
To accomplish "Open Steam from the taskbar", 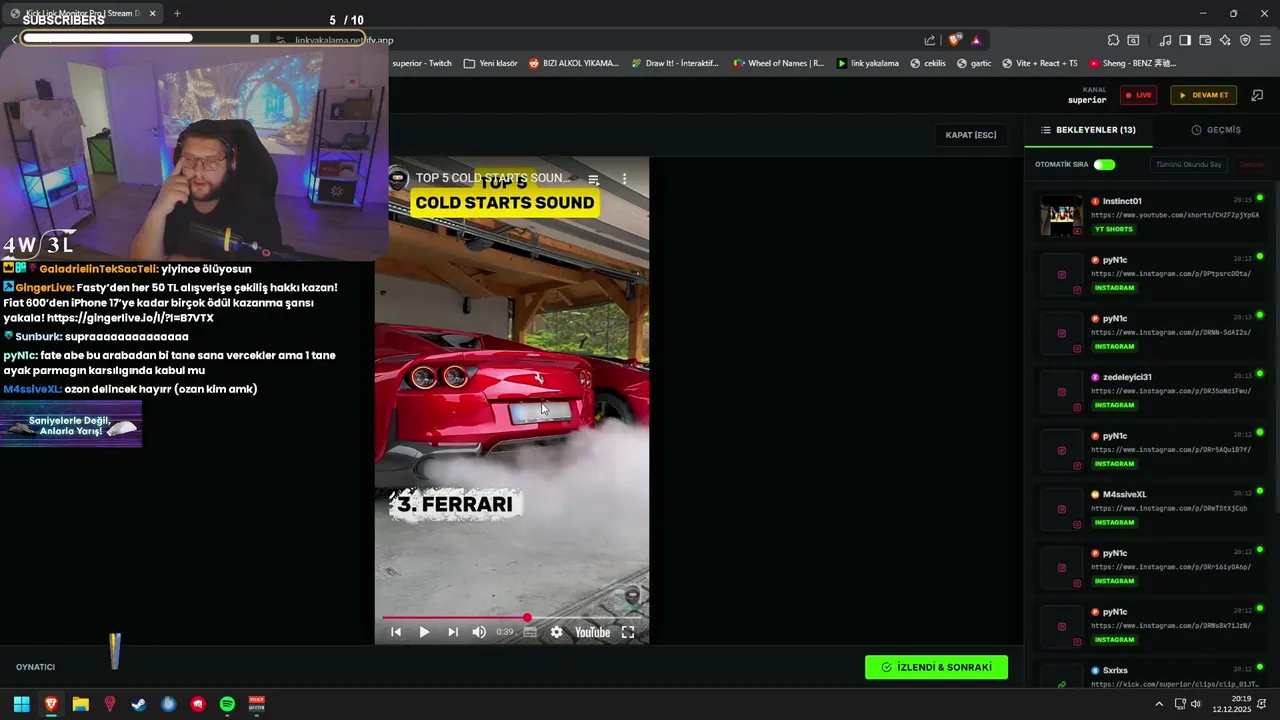I will pos(139,704).
